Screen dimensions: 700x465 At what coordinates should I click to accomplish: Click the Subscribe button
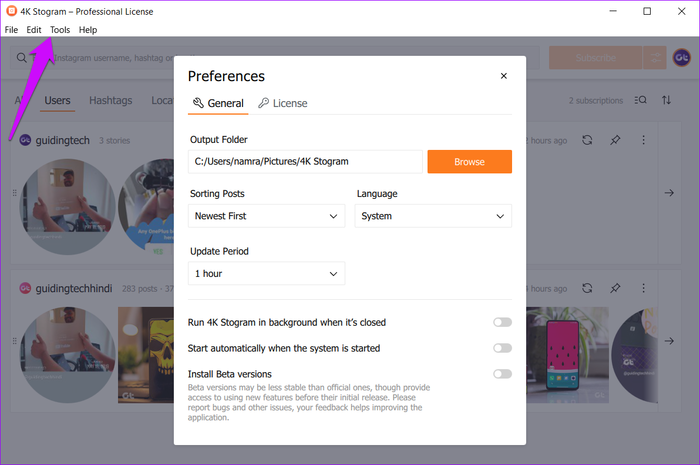click(596, 58)
